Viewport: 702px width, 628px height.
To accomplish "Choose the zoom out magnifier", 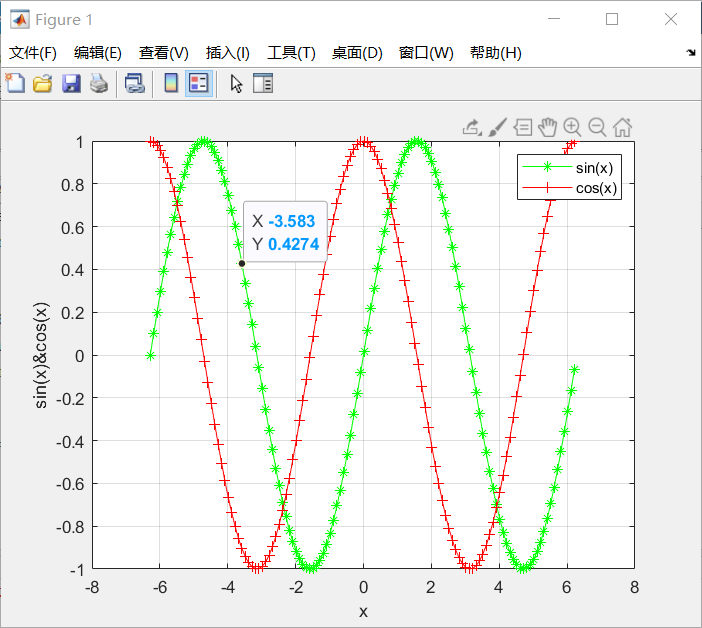I will click(x=597, y=128).
